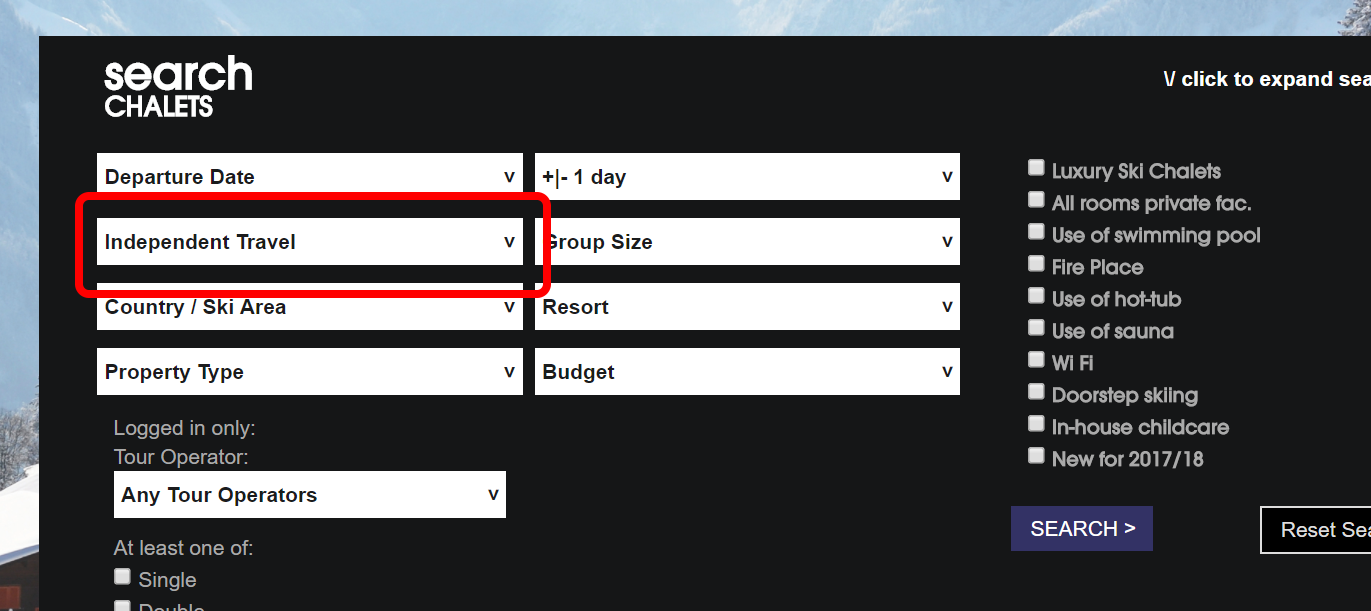Check the Single room checkbox

(122, 577)
